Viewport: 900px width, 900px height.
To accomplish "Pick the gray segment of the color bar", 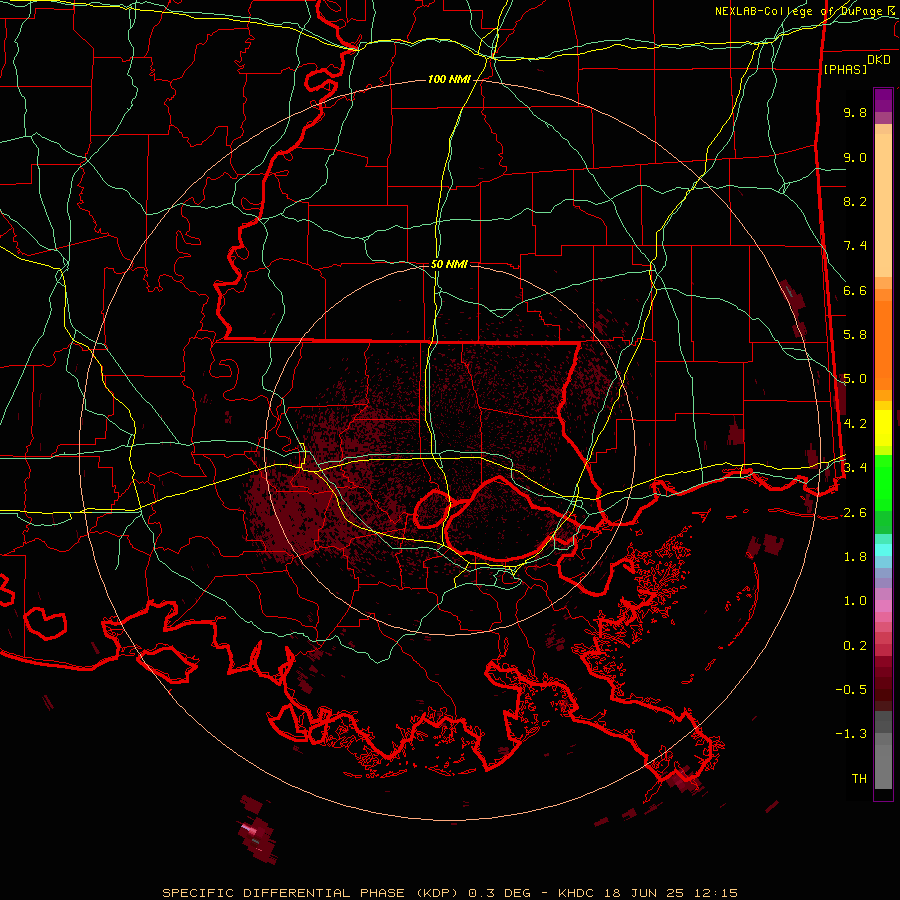I will [x=883, y=751].
